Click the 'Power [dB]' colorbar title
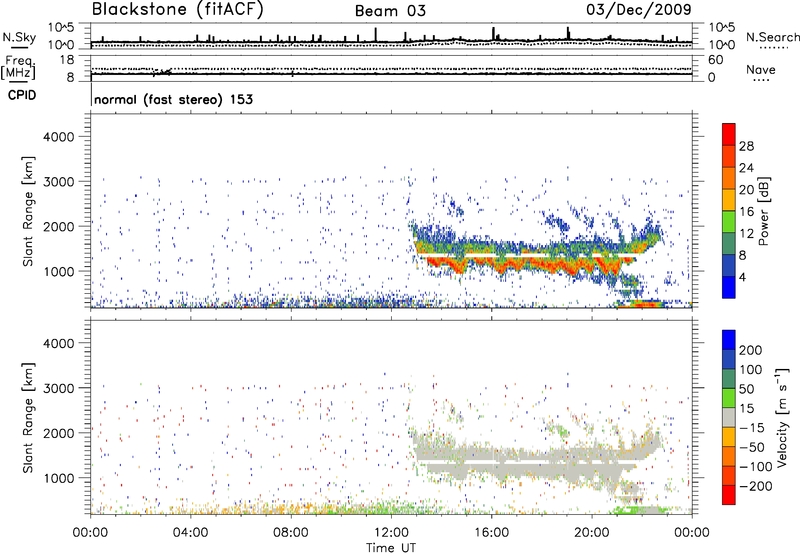 coord(763,211)
